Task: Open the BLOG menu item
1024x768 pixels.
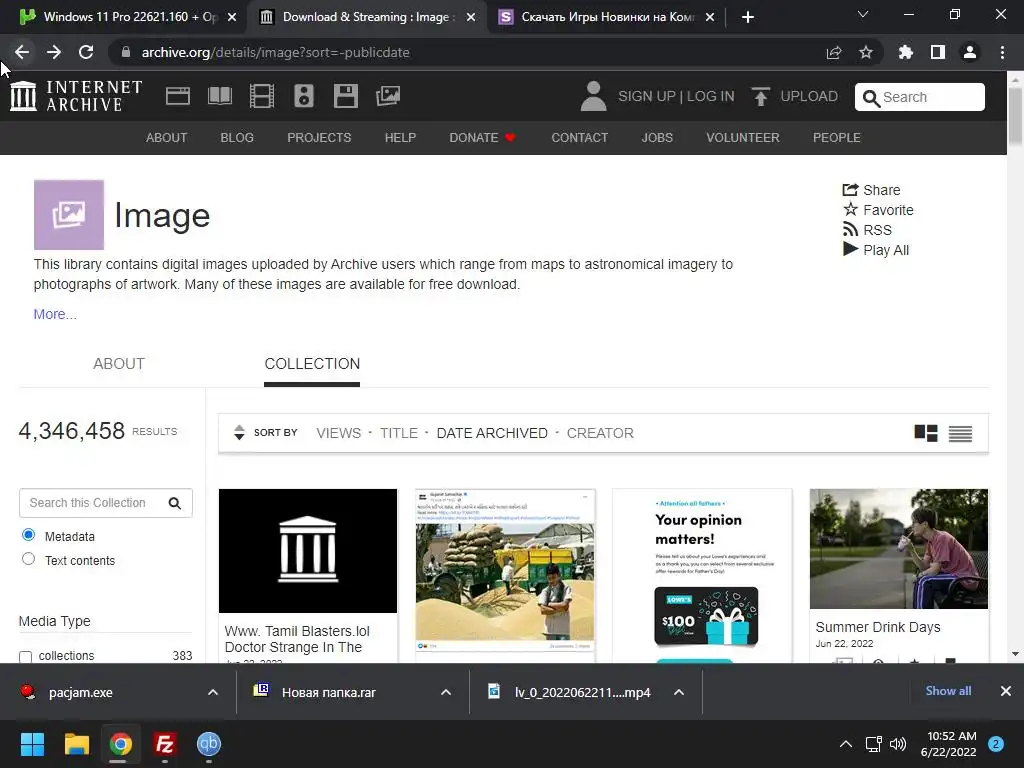Action: [x=237, y=138]
